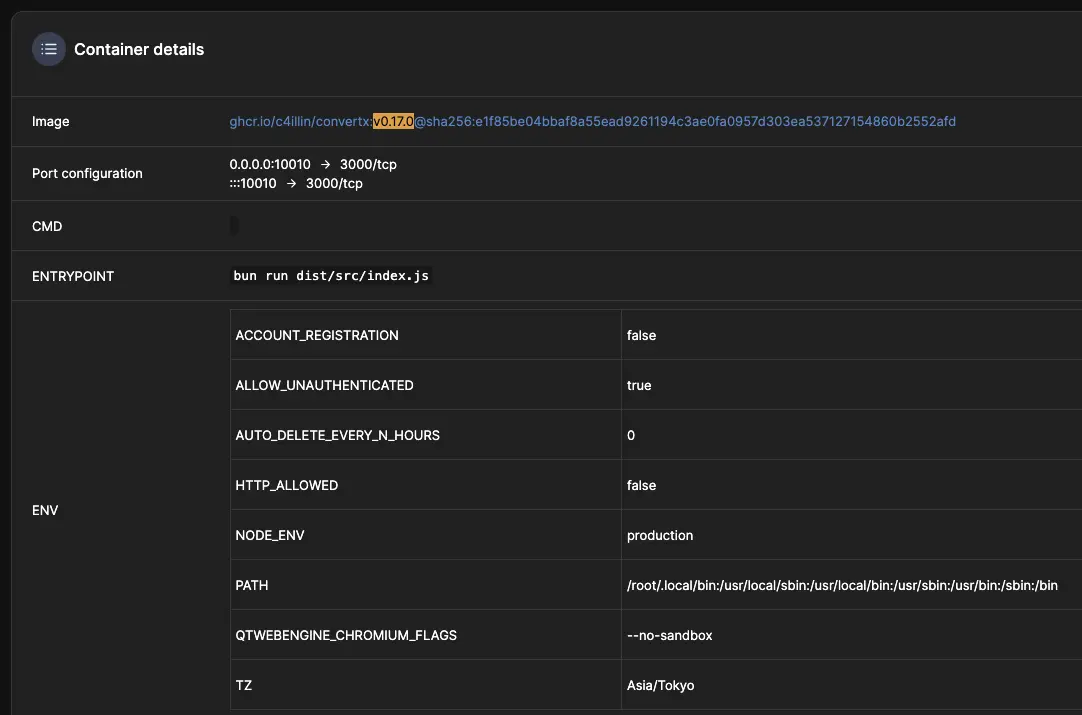The width and height of the screenshot is (1082, 715).
Task: Click the PATH variable name
Action: click(251, 585)
